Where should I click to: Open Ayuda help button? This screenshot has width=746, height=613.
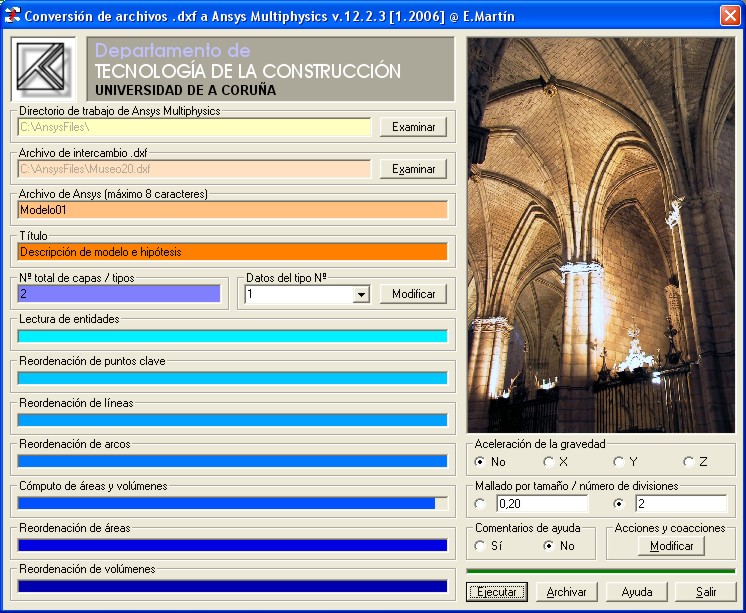pos(637,592)
